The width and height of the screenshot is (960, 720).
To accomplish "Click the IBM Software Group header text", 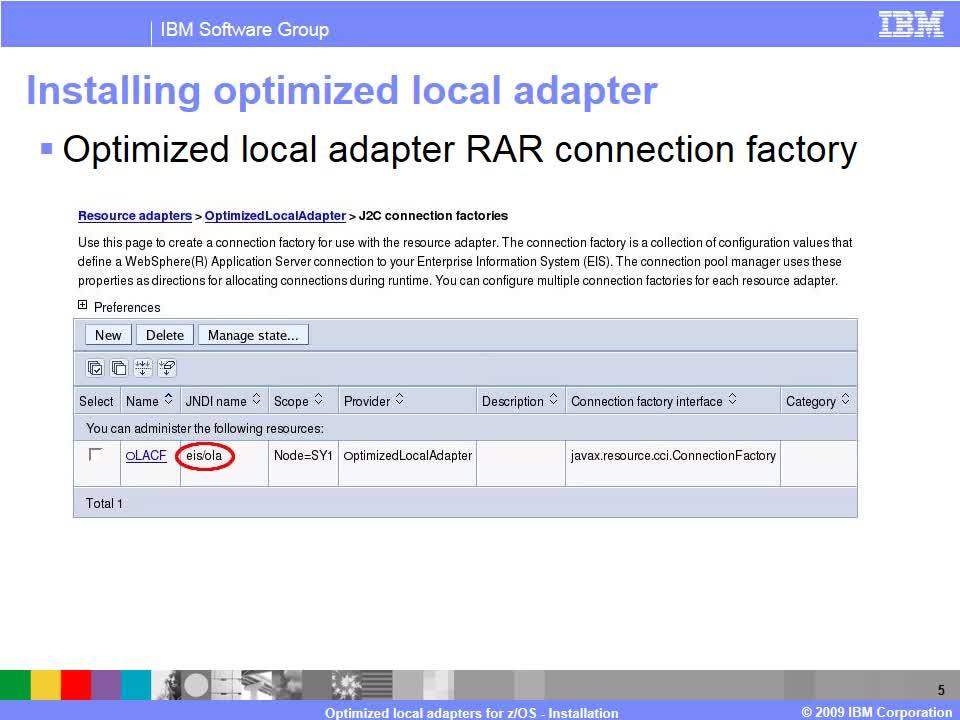I will click(x=244, y=29).
